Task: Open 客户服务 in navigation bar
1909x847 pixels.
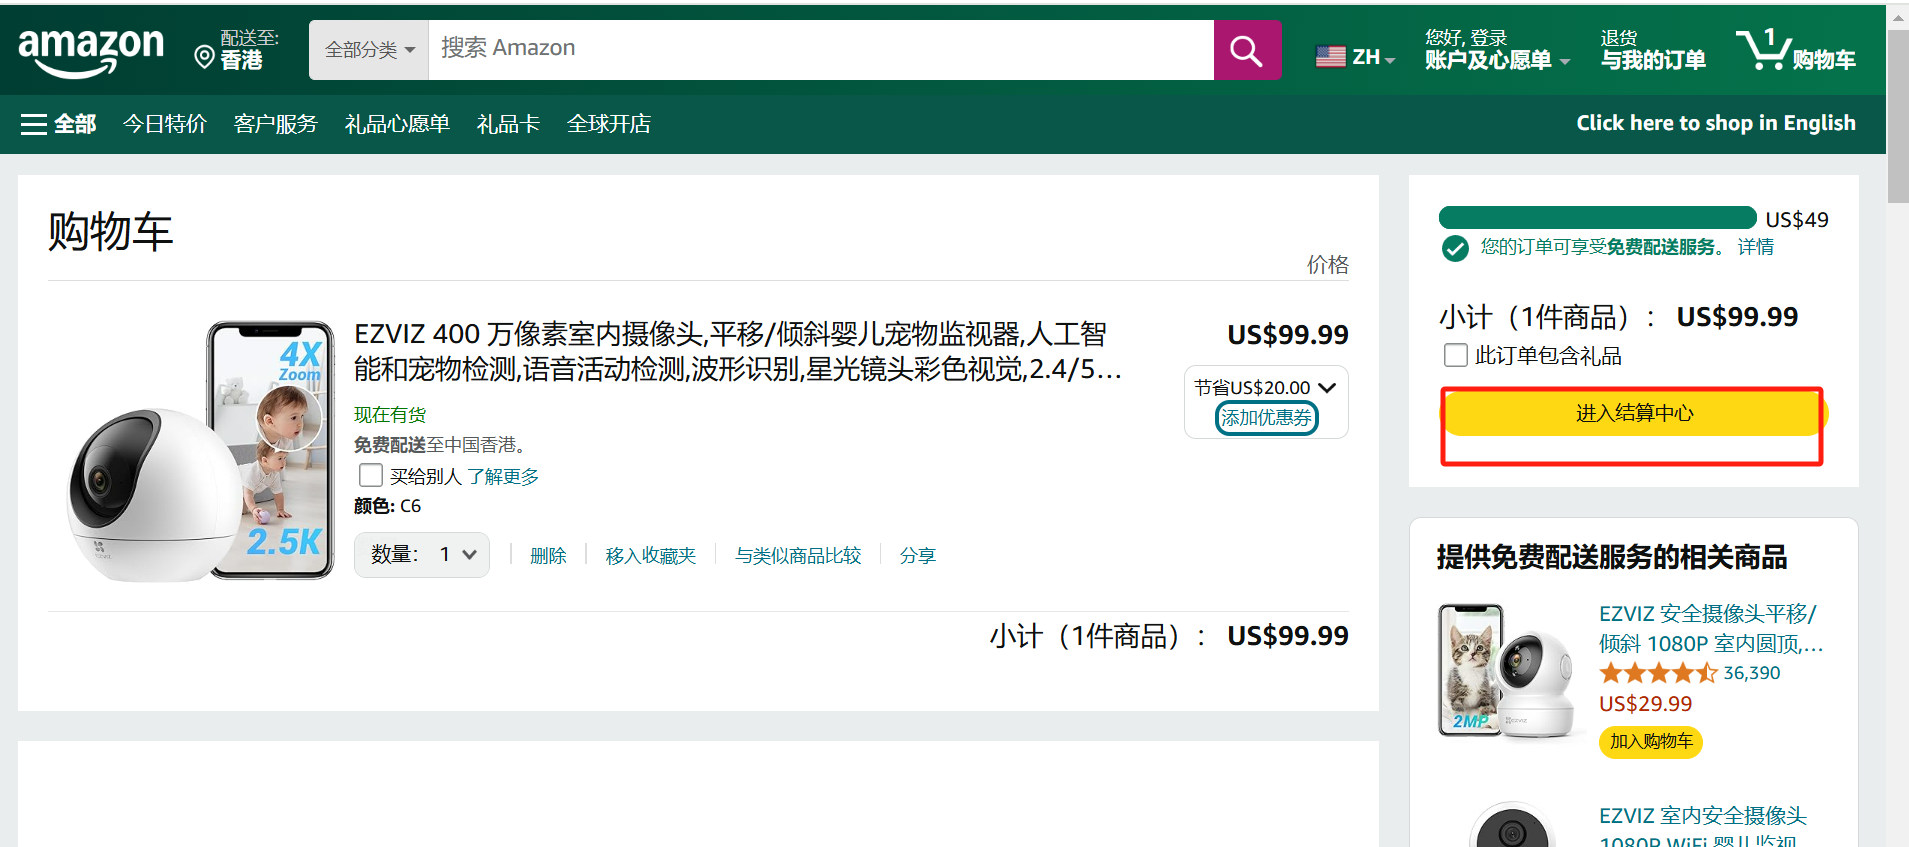Action: point(276,124)
